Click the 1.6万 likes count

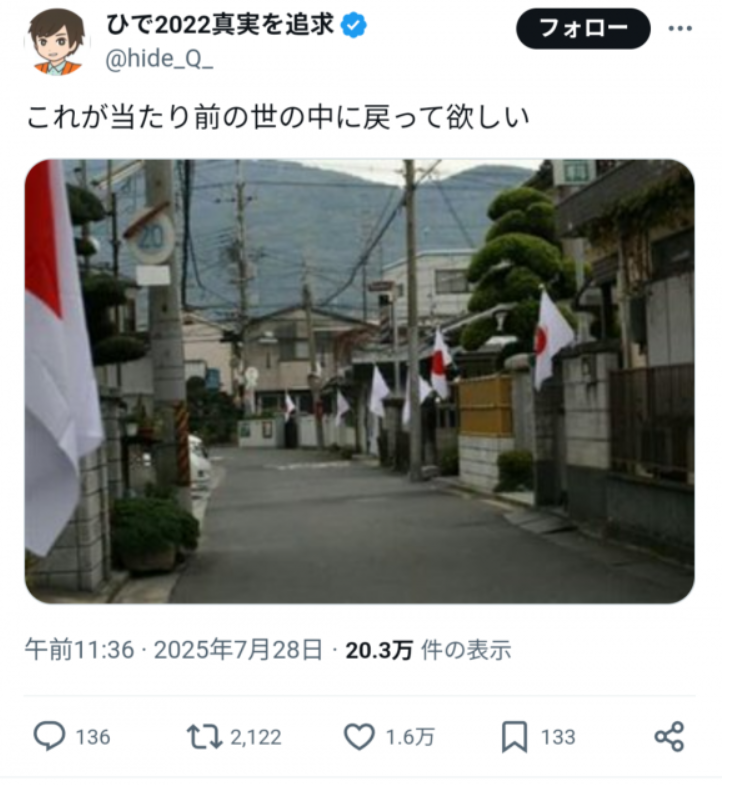[x=410, y=737]
